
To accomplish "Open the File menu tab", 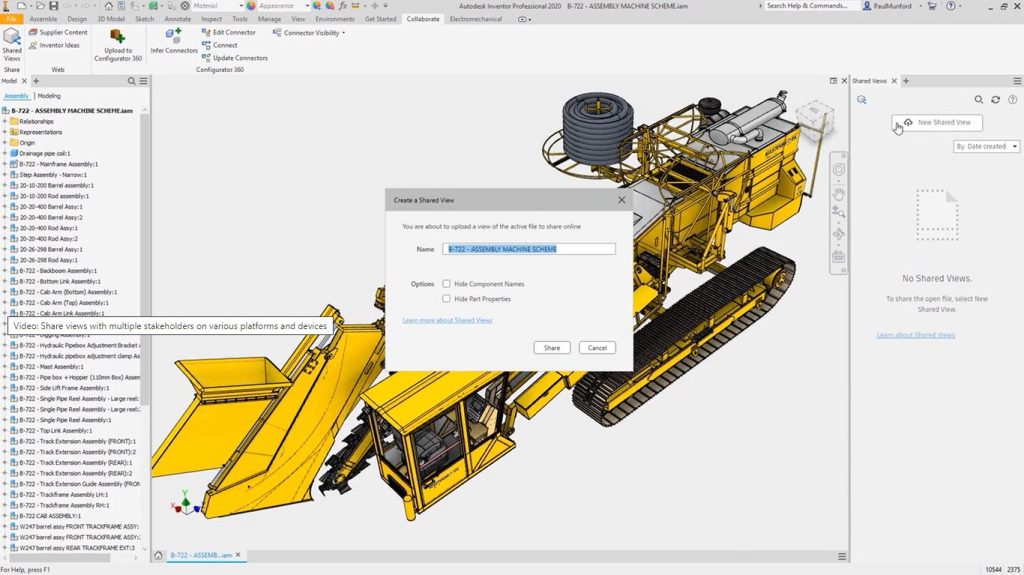I will 11,19.
